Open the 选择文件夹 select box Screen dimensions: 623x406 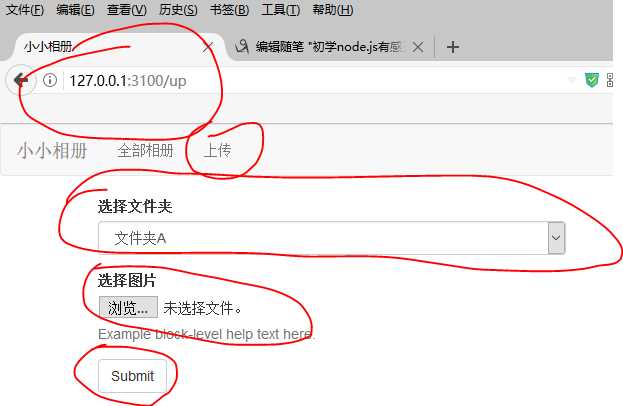[x=331, y=238]
